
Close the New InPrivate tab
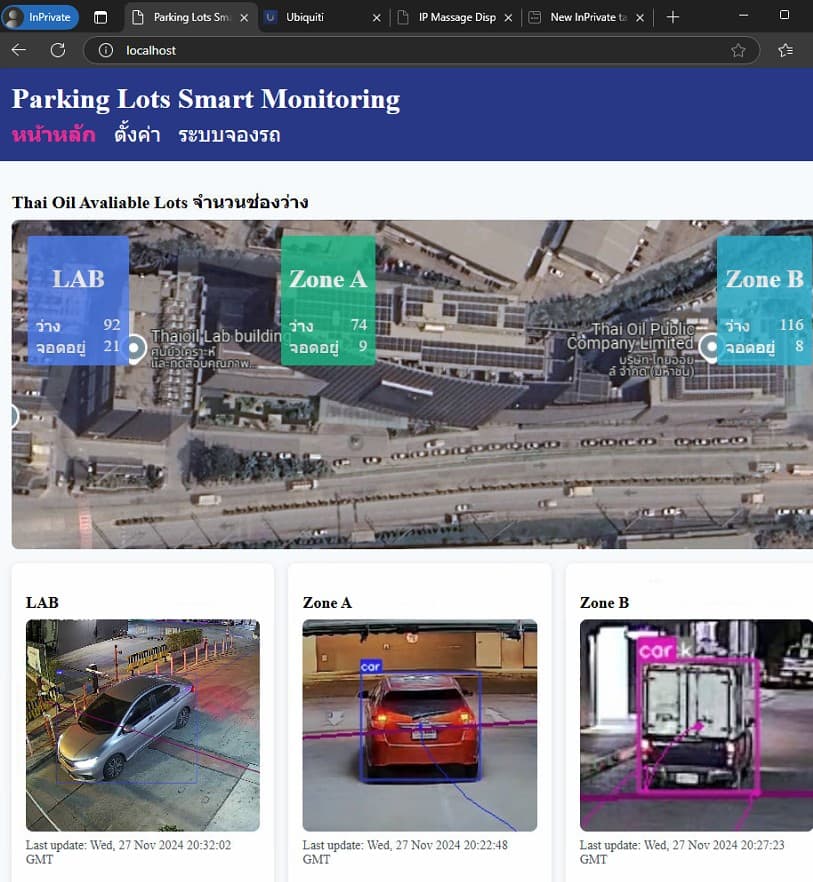[640, 18]
